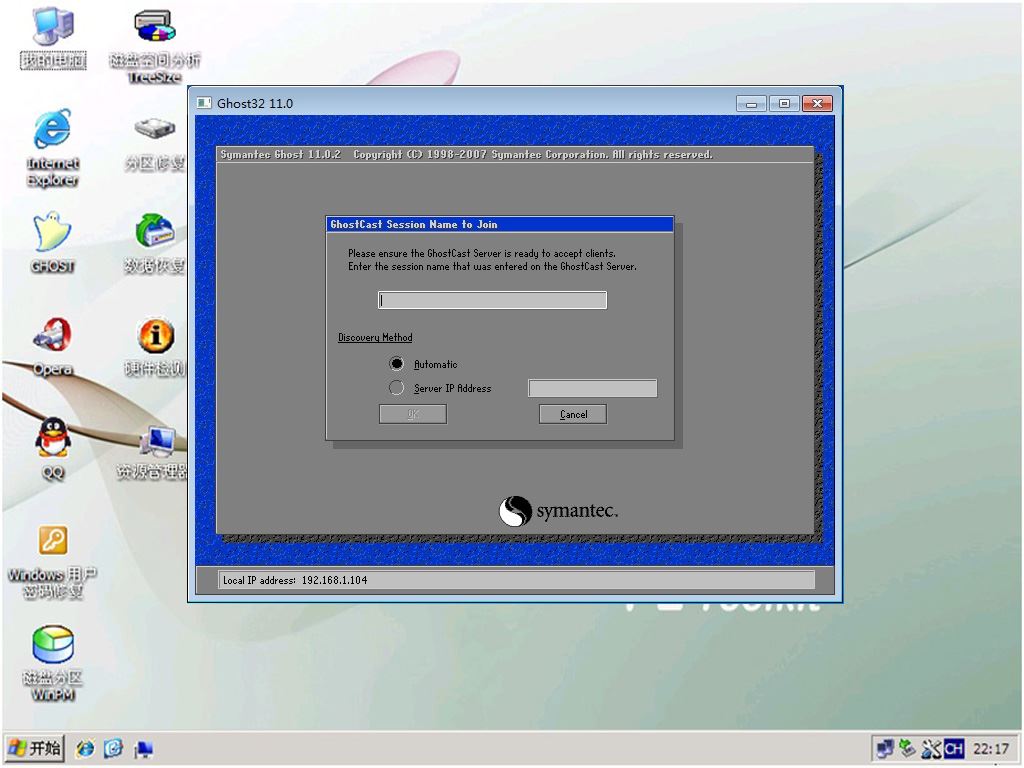This screenshot has height=768, width=1024.
Task: Click the CH language indicator in tray
Action: click(953, 748)
